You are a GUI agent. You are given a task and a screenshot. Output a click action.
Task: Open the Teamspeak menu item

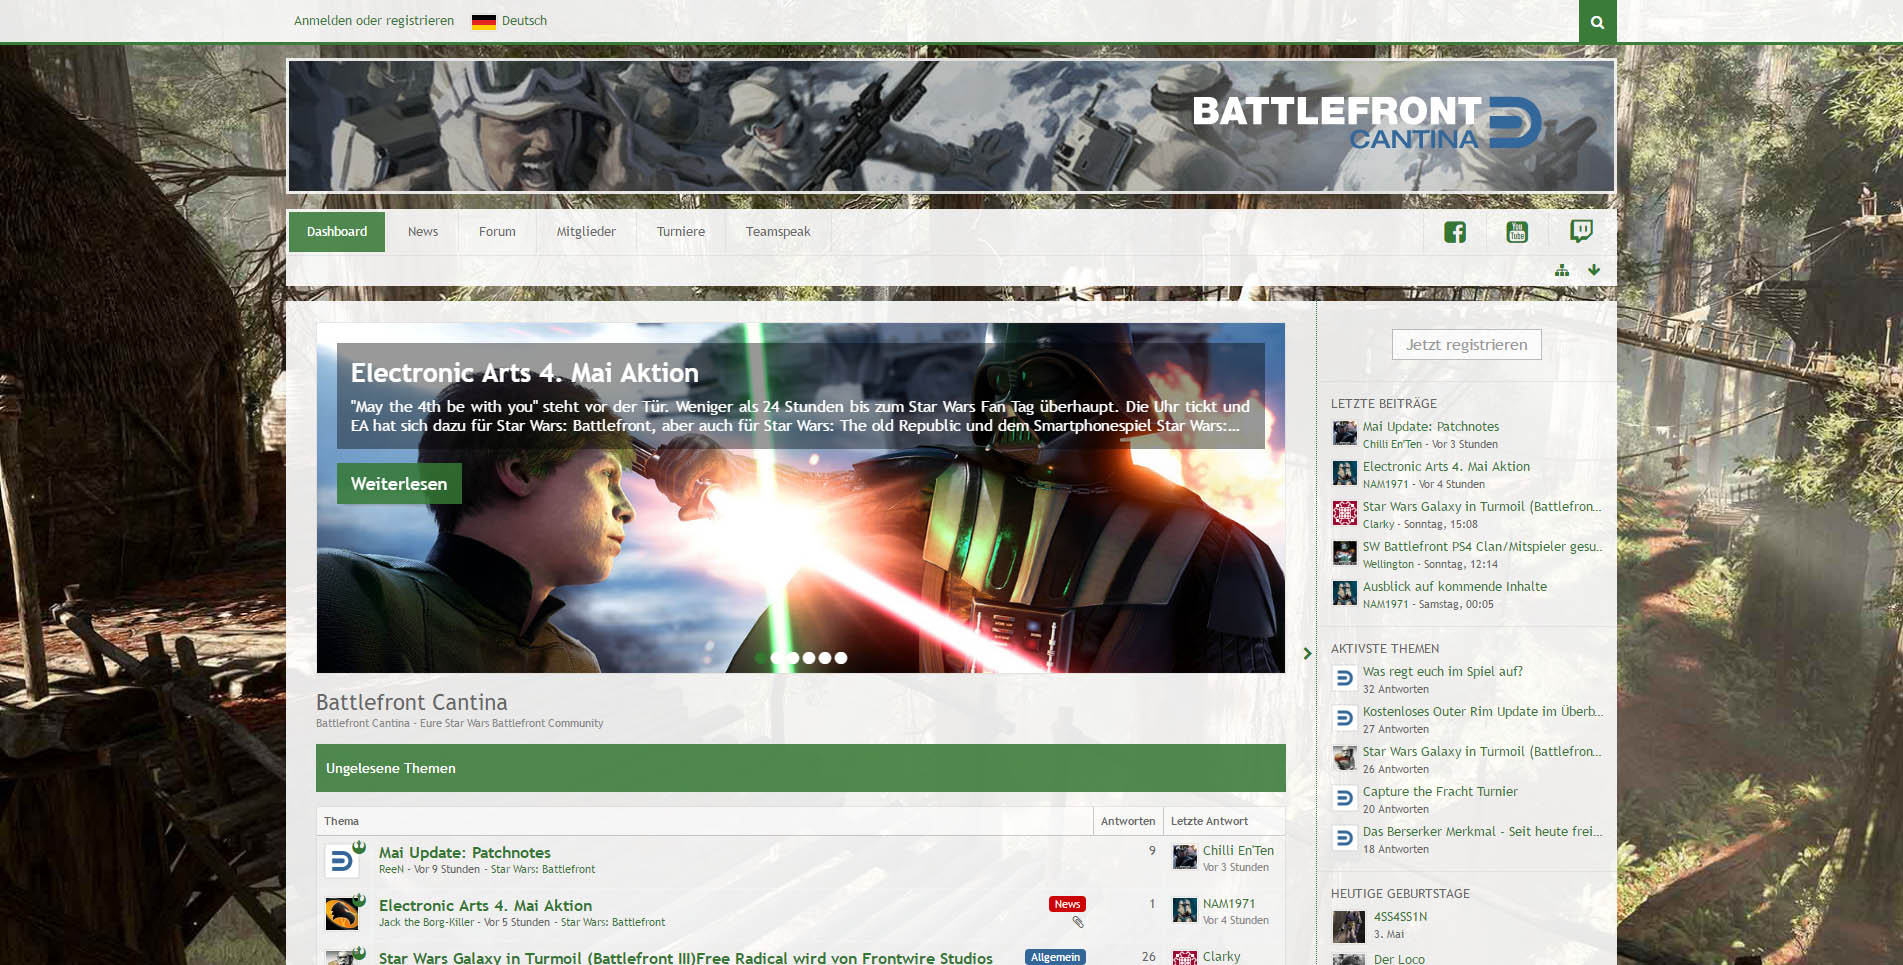778,232
